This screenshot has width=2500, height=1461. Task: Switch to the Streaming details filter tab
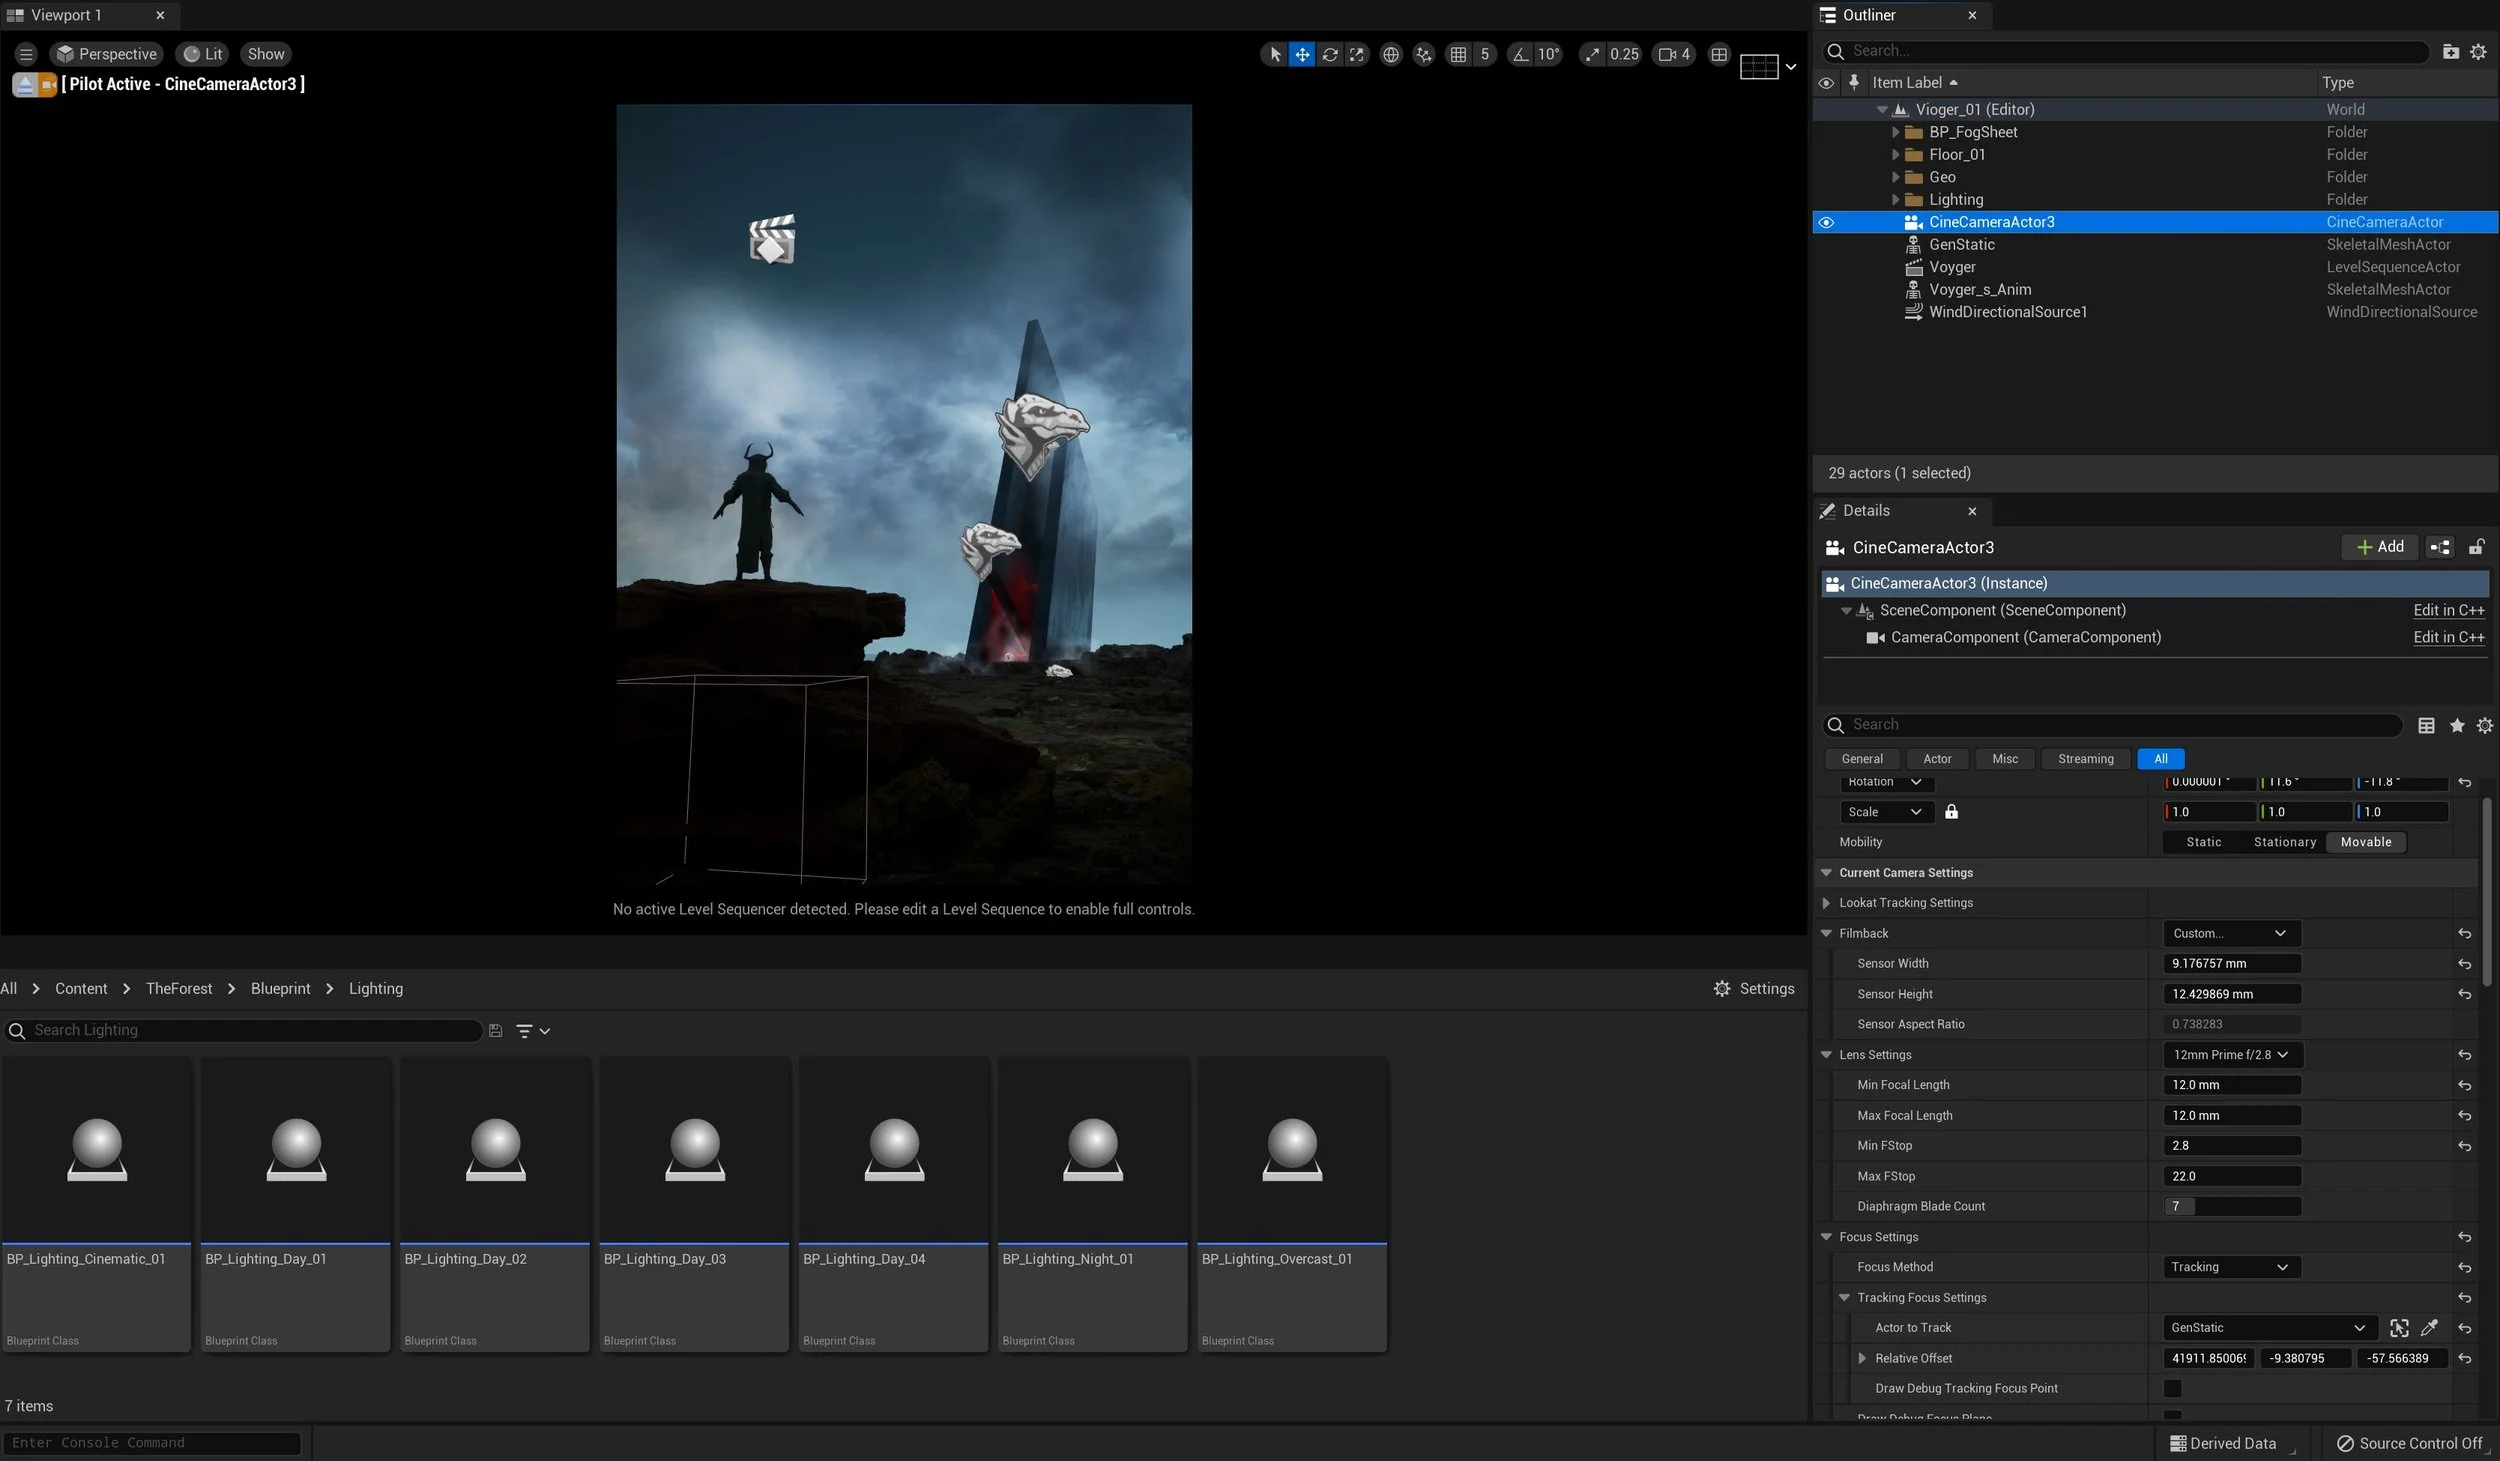2085,759
